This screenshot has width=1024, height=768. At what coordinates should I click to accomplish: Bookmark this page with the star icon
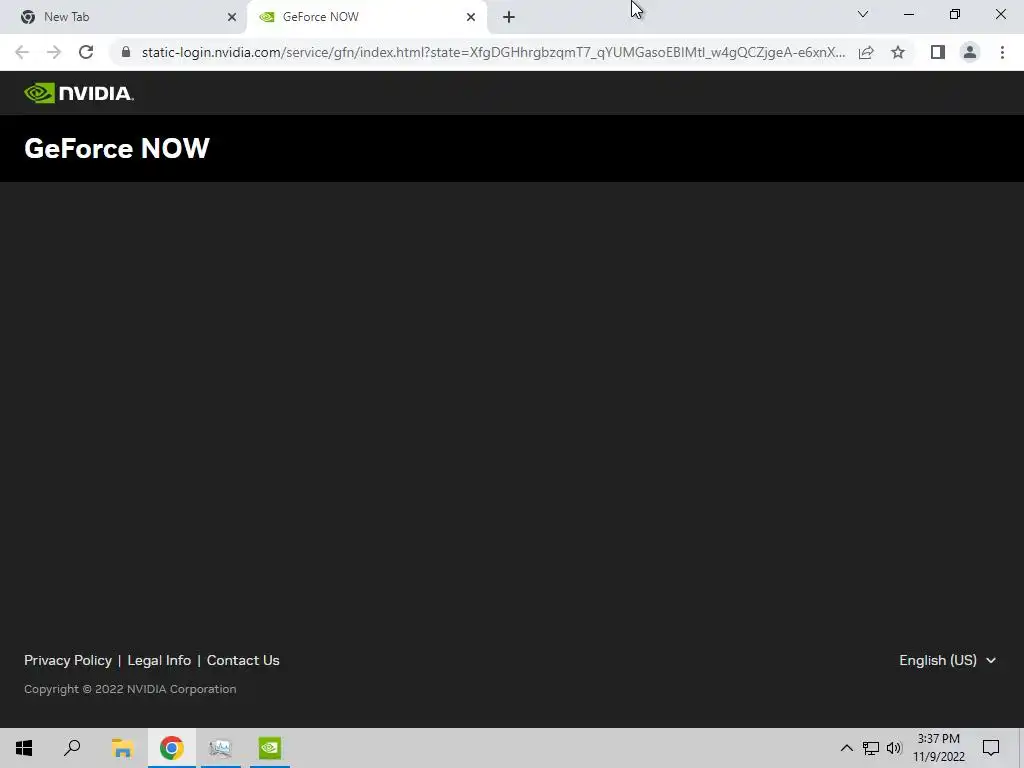tap(898, 52)
